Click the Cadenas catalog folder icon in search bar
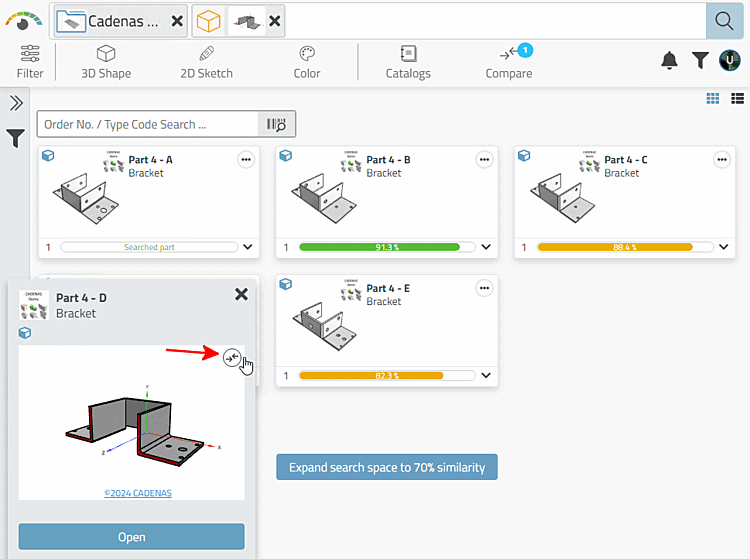Viewport: 750px width, 559px height. pyautogui.click(x=71, y=21)
